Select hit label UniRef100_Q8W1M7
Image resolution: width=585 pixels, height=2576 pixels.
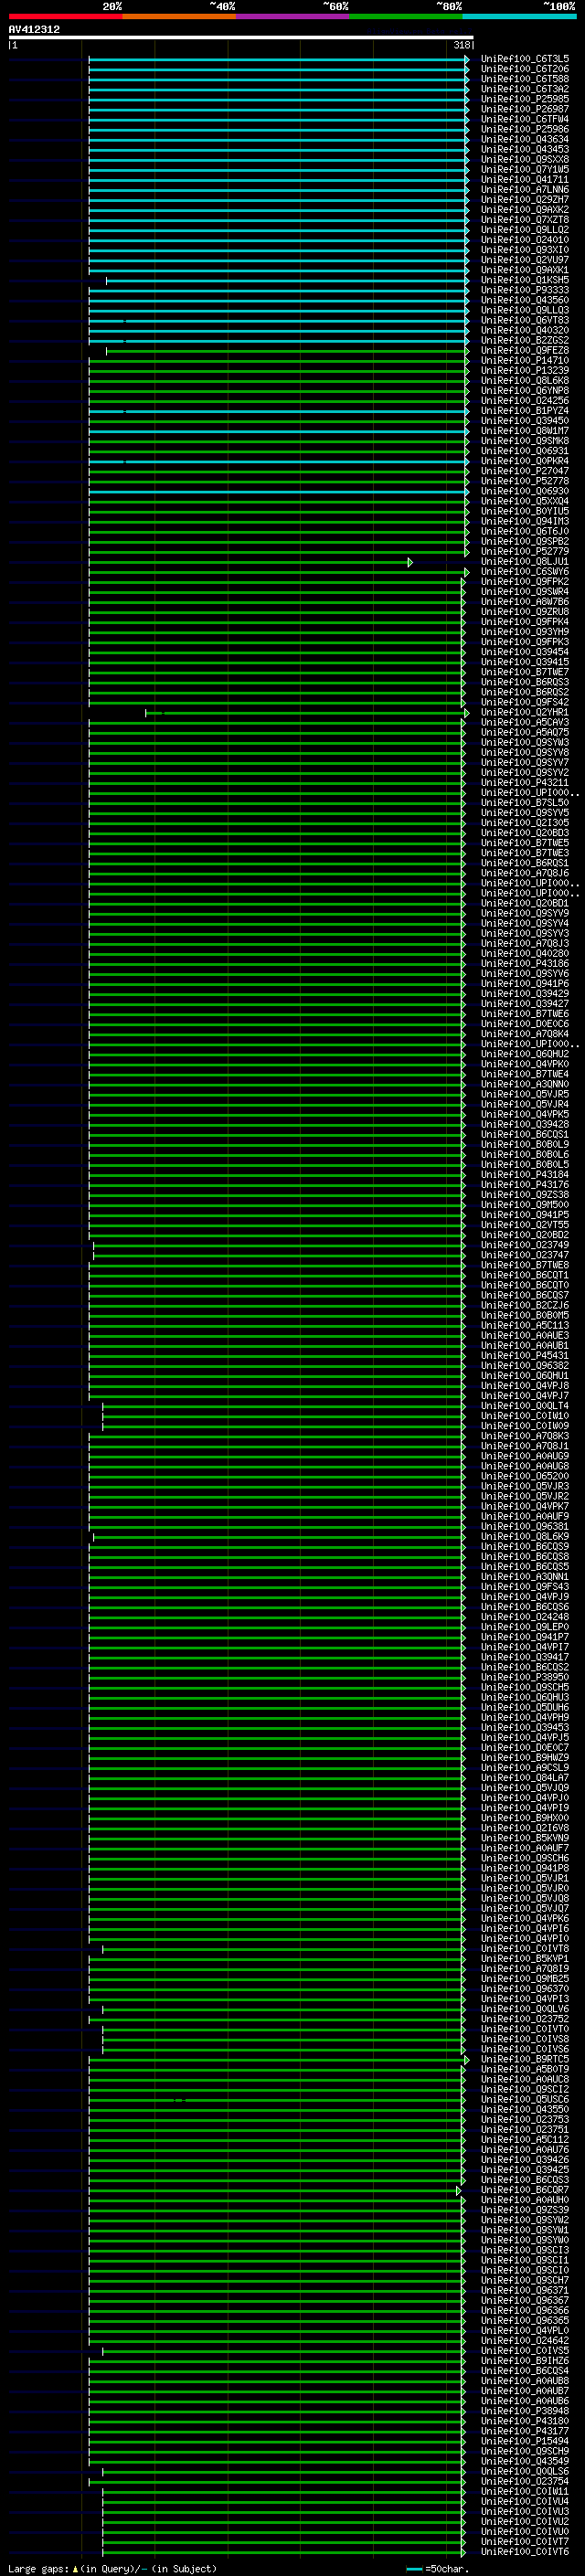point(524,431)
